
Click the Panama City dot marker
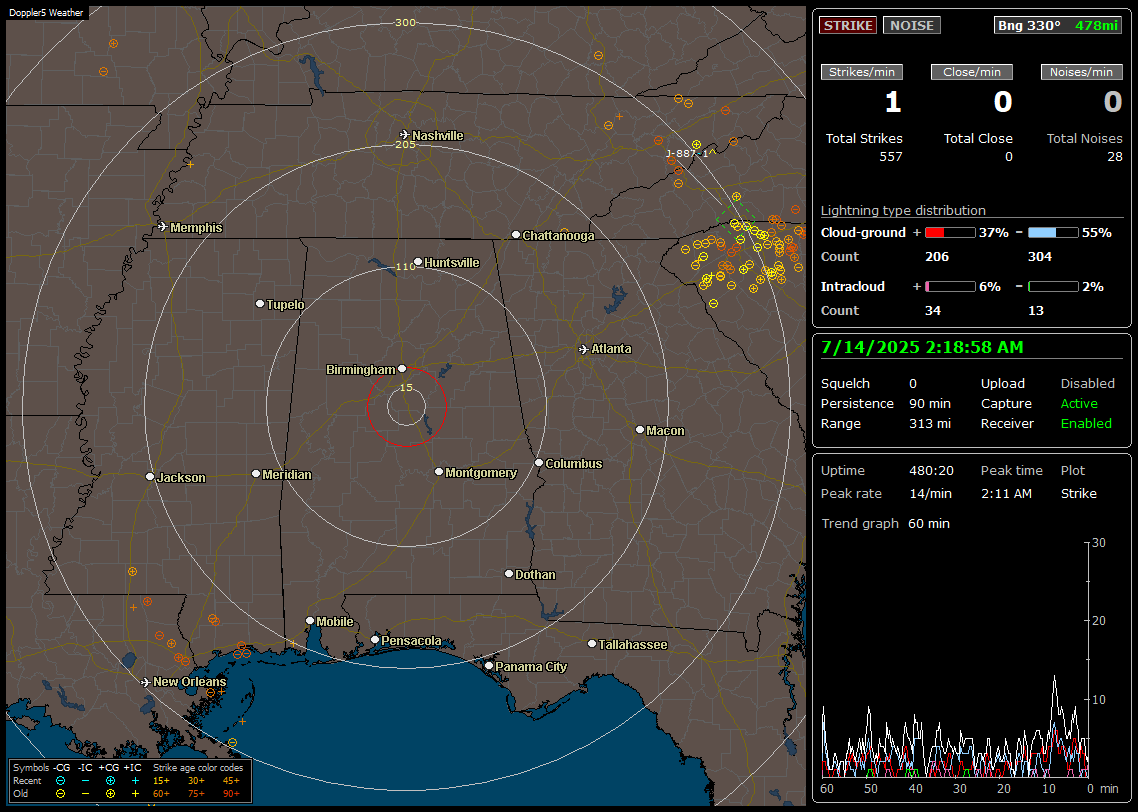(489, 665)
